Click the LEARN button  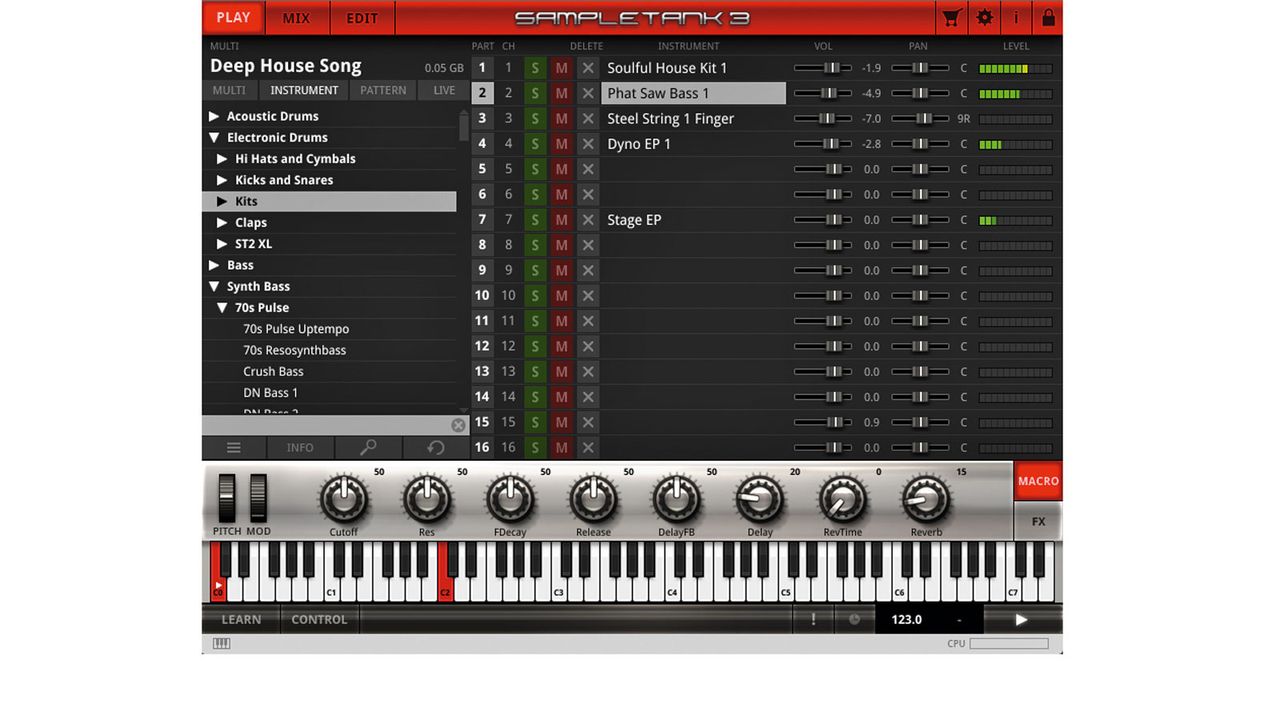(241, 620)
